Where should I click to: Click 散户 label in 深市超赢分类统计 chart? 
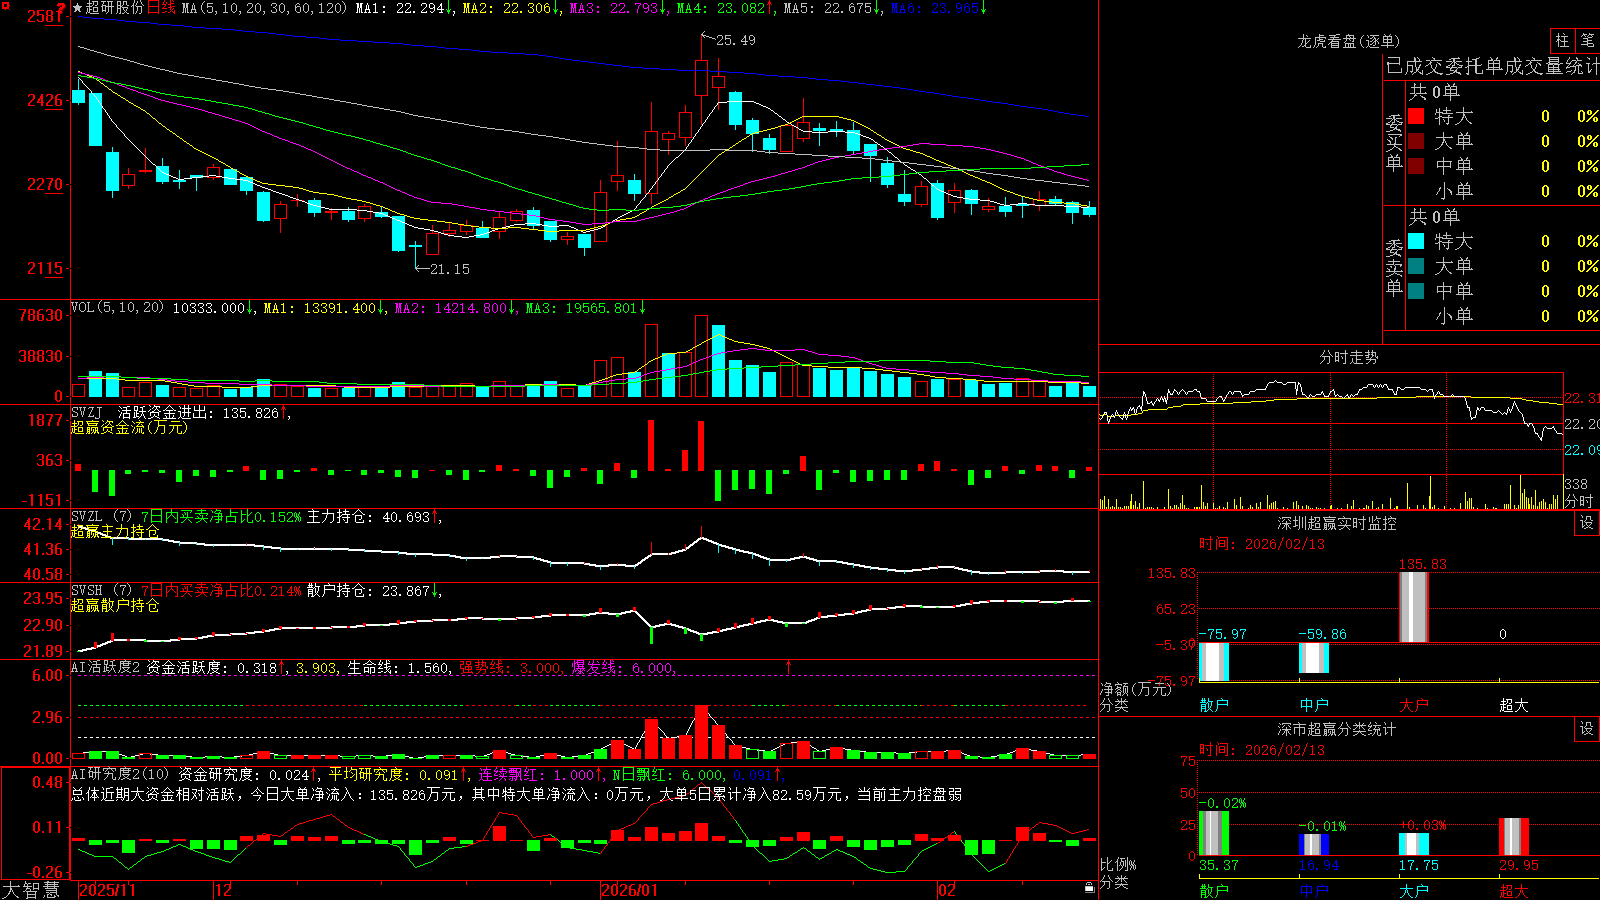1214,890
